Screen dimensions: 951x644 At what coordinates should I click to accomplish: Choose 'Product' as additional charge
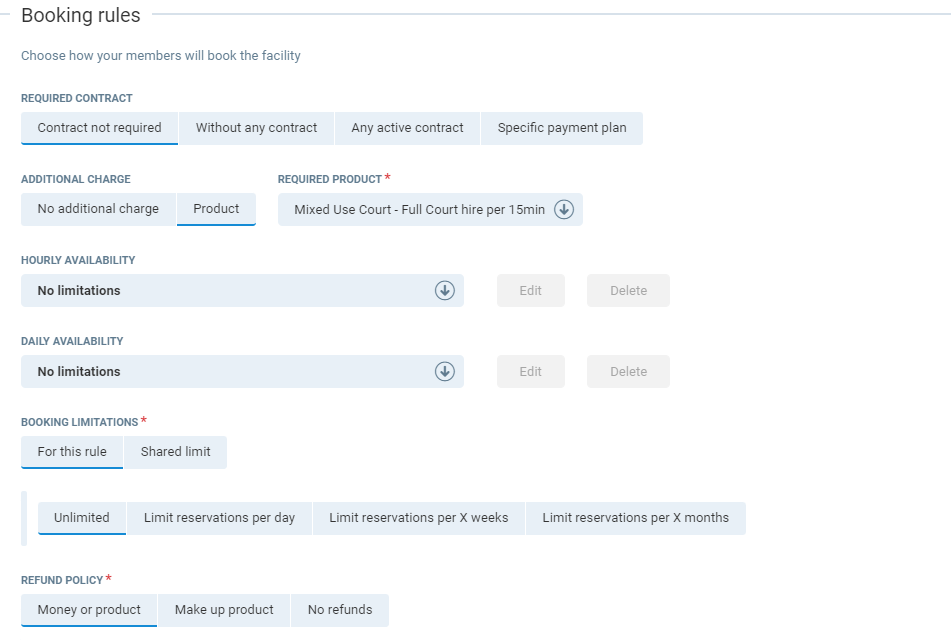216,209
